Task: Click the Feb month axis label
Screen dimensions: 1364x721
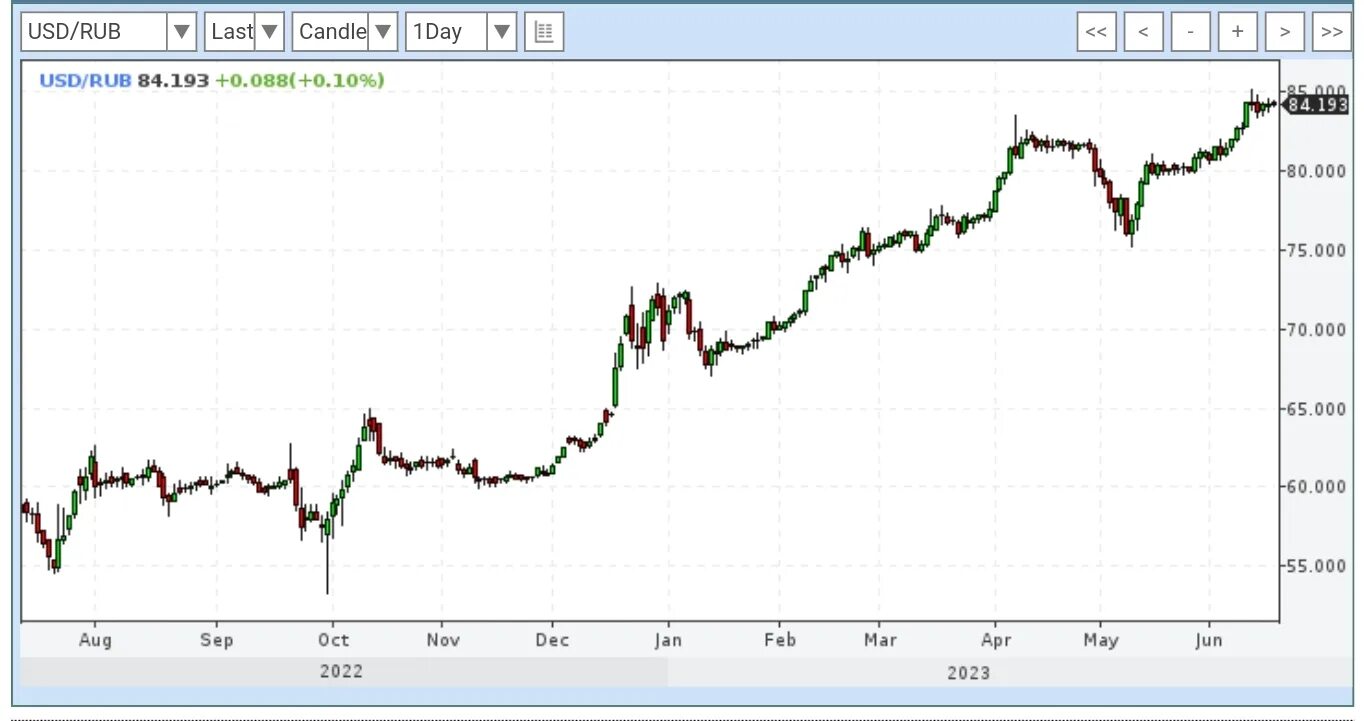Action: pos(780,640)
